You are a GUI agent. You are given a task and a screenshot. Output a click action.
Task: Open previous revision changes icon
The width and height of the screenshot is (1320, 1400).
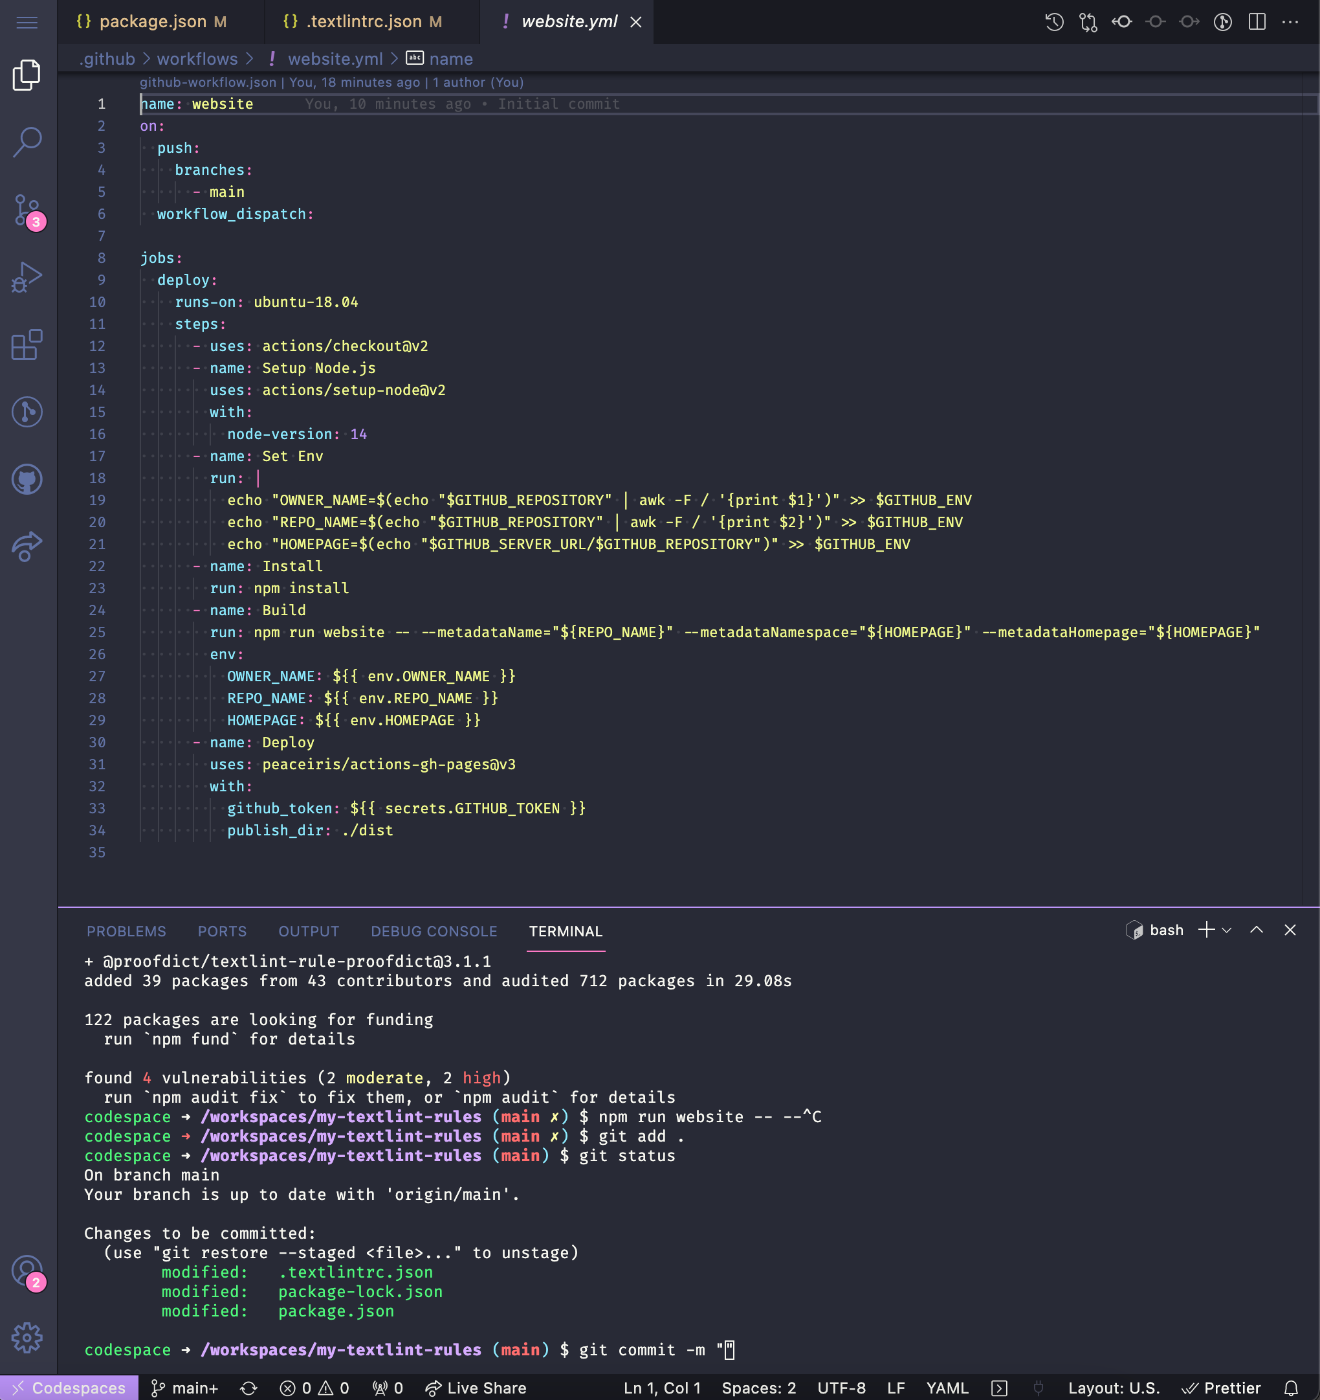click(x=1122, y=22)
